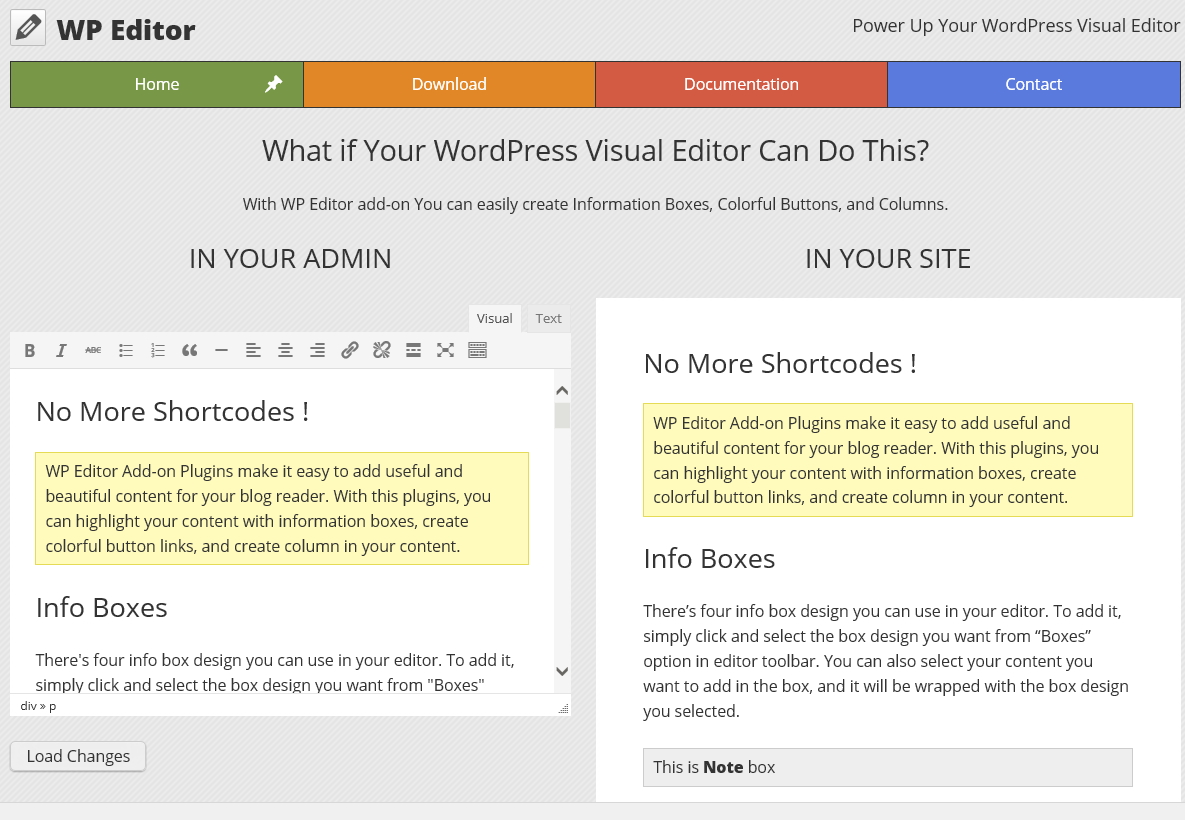
Task: Click the yellow info box in site preview
Action: tap(888, 460)
